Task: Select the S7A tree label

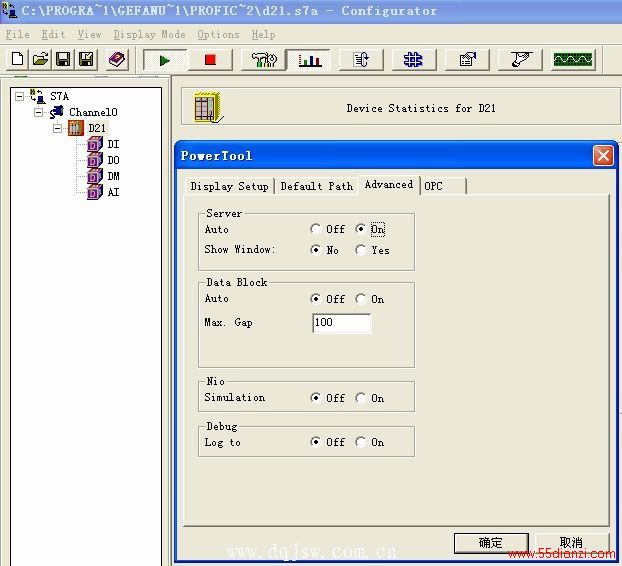Action: pos(59,96)
